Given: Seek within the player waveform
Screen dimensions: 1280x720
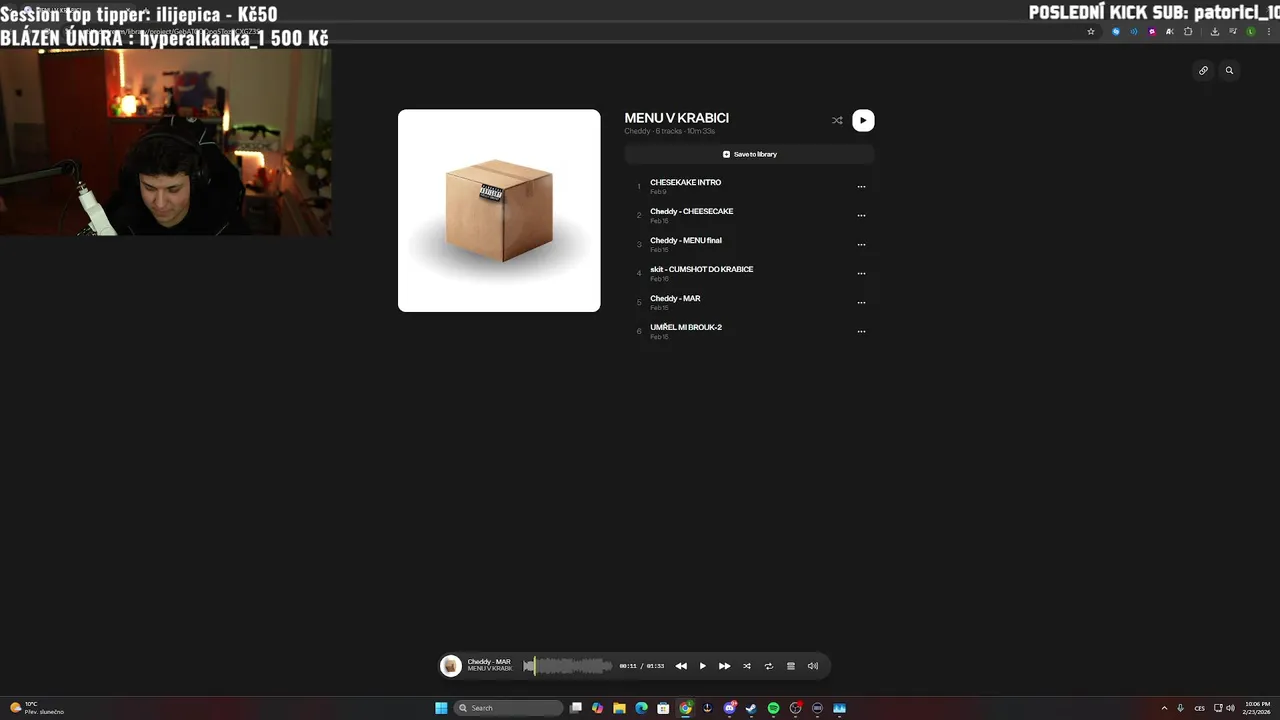Looking at the screenshot, I should click(568, 666).
